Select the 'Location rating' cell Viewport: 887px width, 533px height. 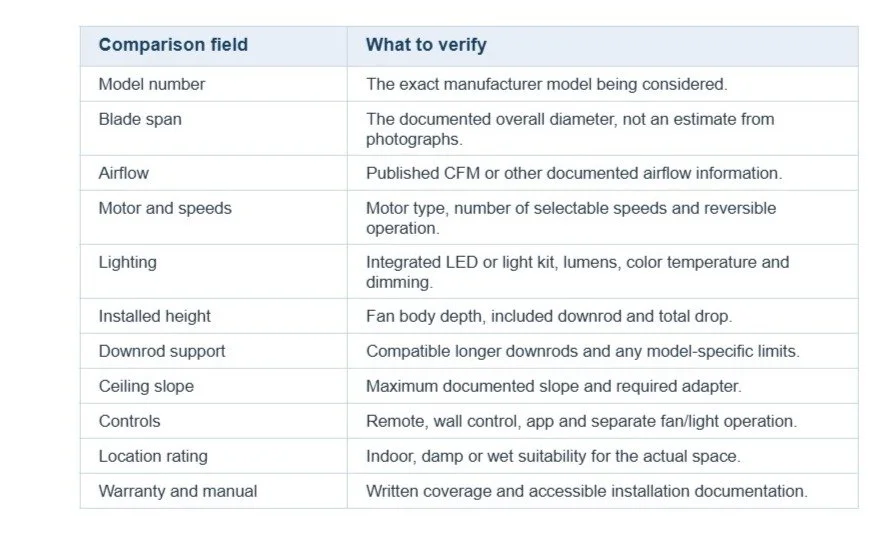[x=213, y=456]
